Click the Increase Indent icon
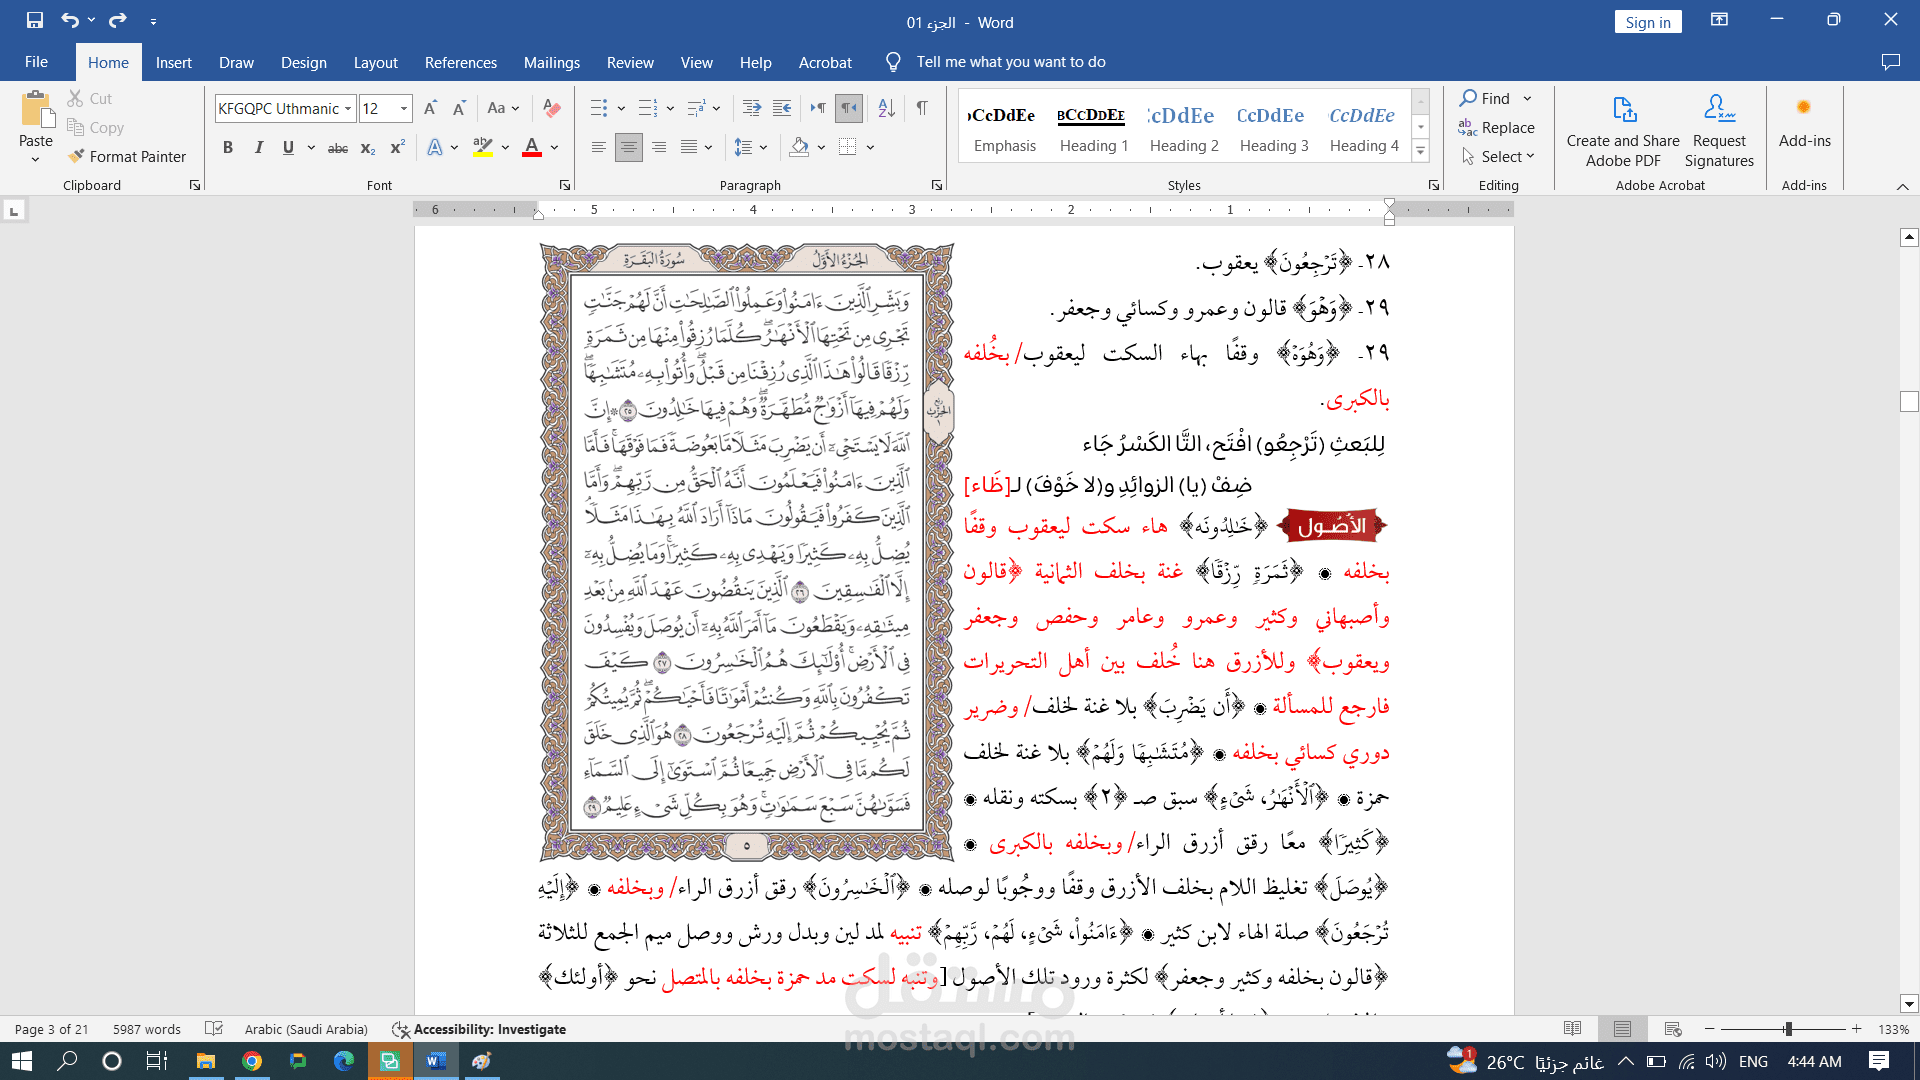The height and width of the screenshot is (1080, 1920). 782,108
